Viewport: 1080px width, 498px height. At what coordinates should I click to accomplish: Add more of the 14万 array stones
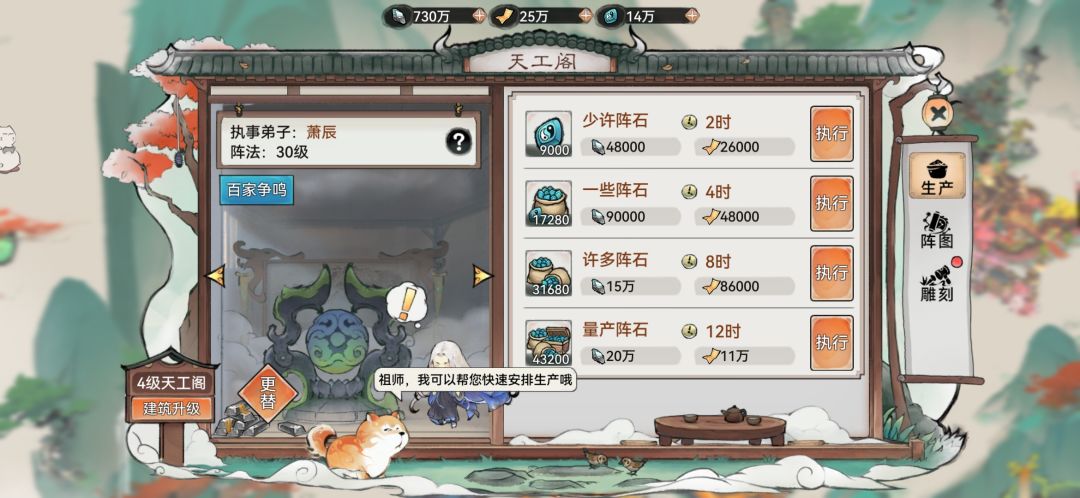click(x=692, y=15)
